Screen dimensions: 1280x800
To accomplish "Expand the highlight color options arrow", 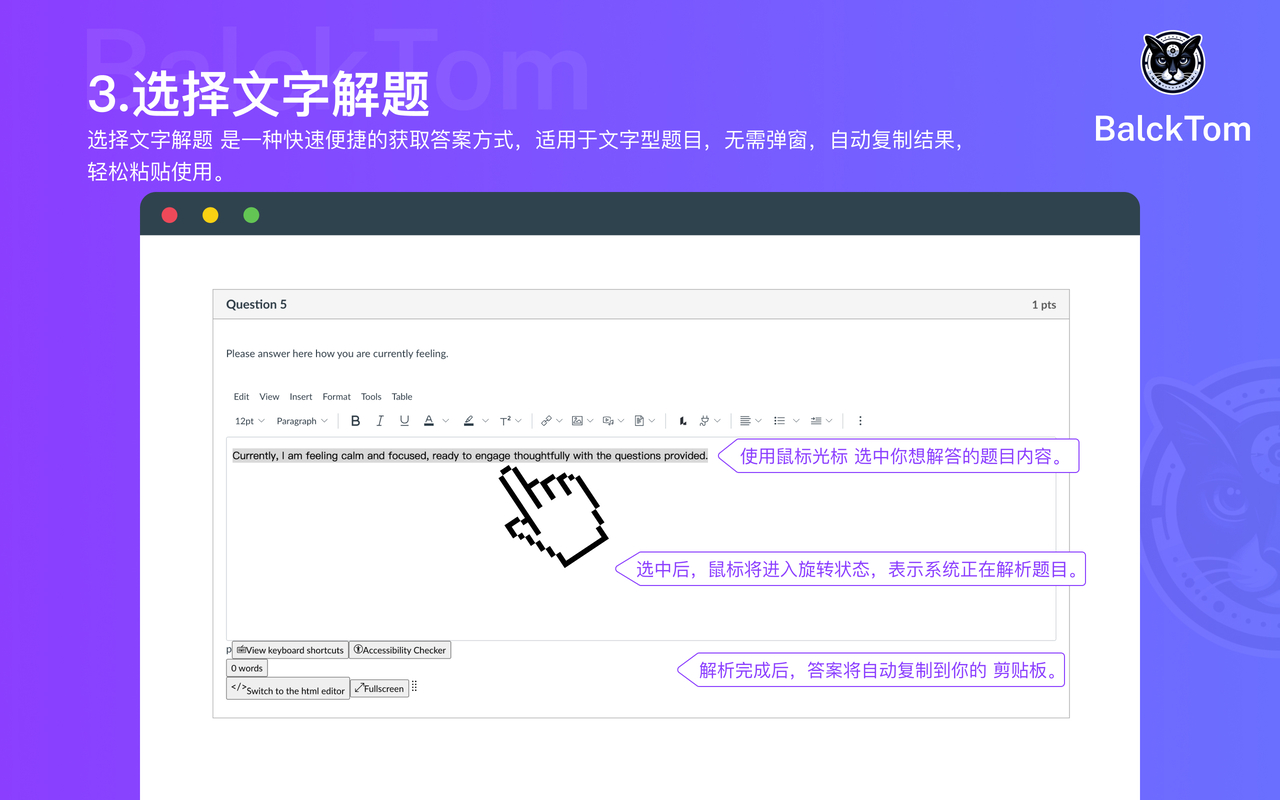I will point(486,421).
